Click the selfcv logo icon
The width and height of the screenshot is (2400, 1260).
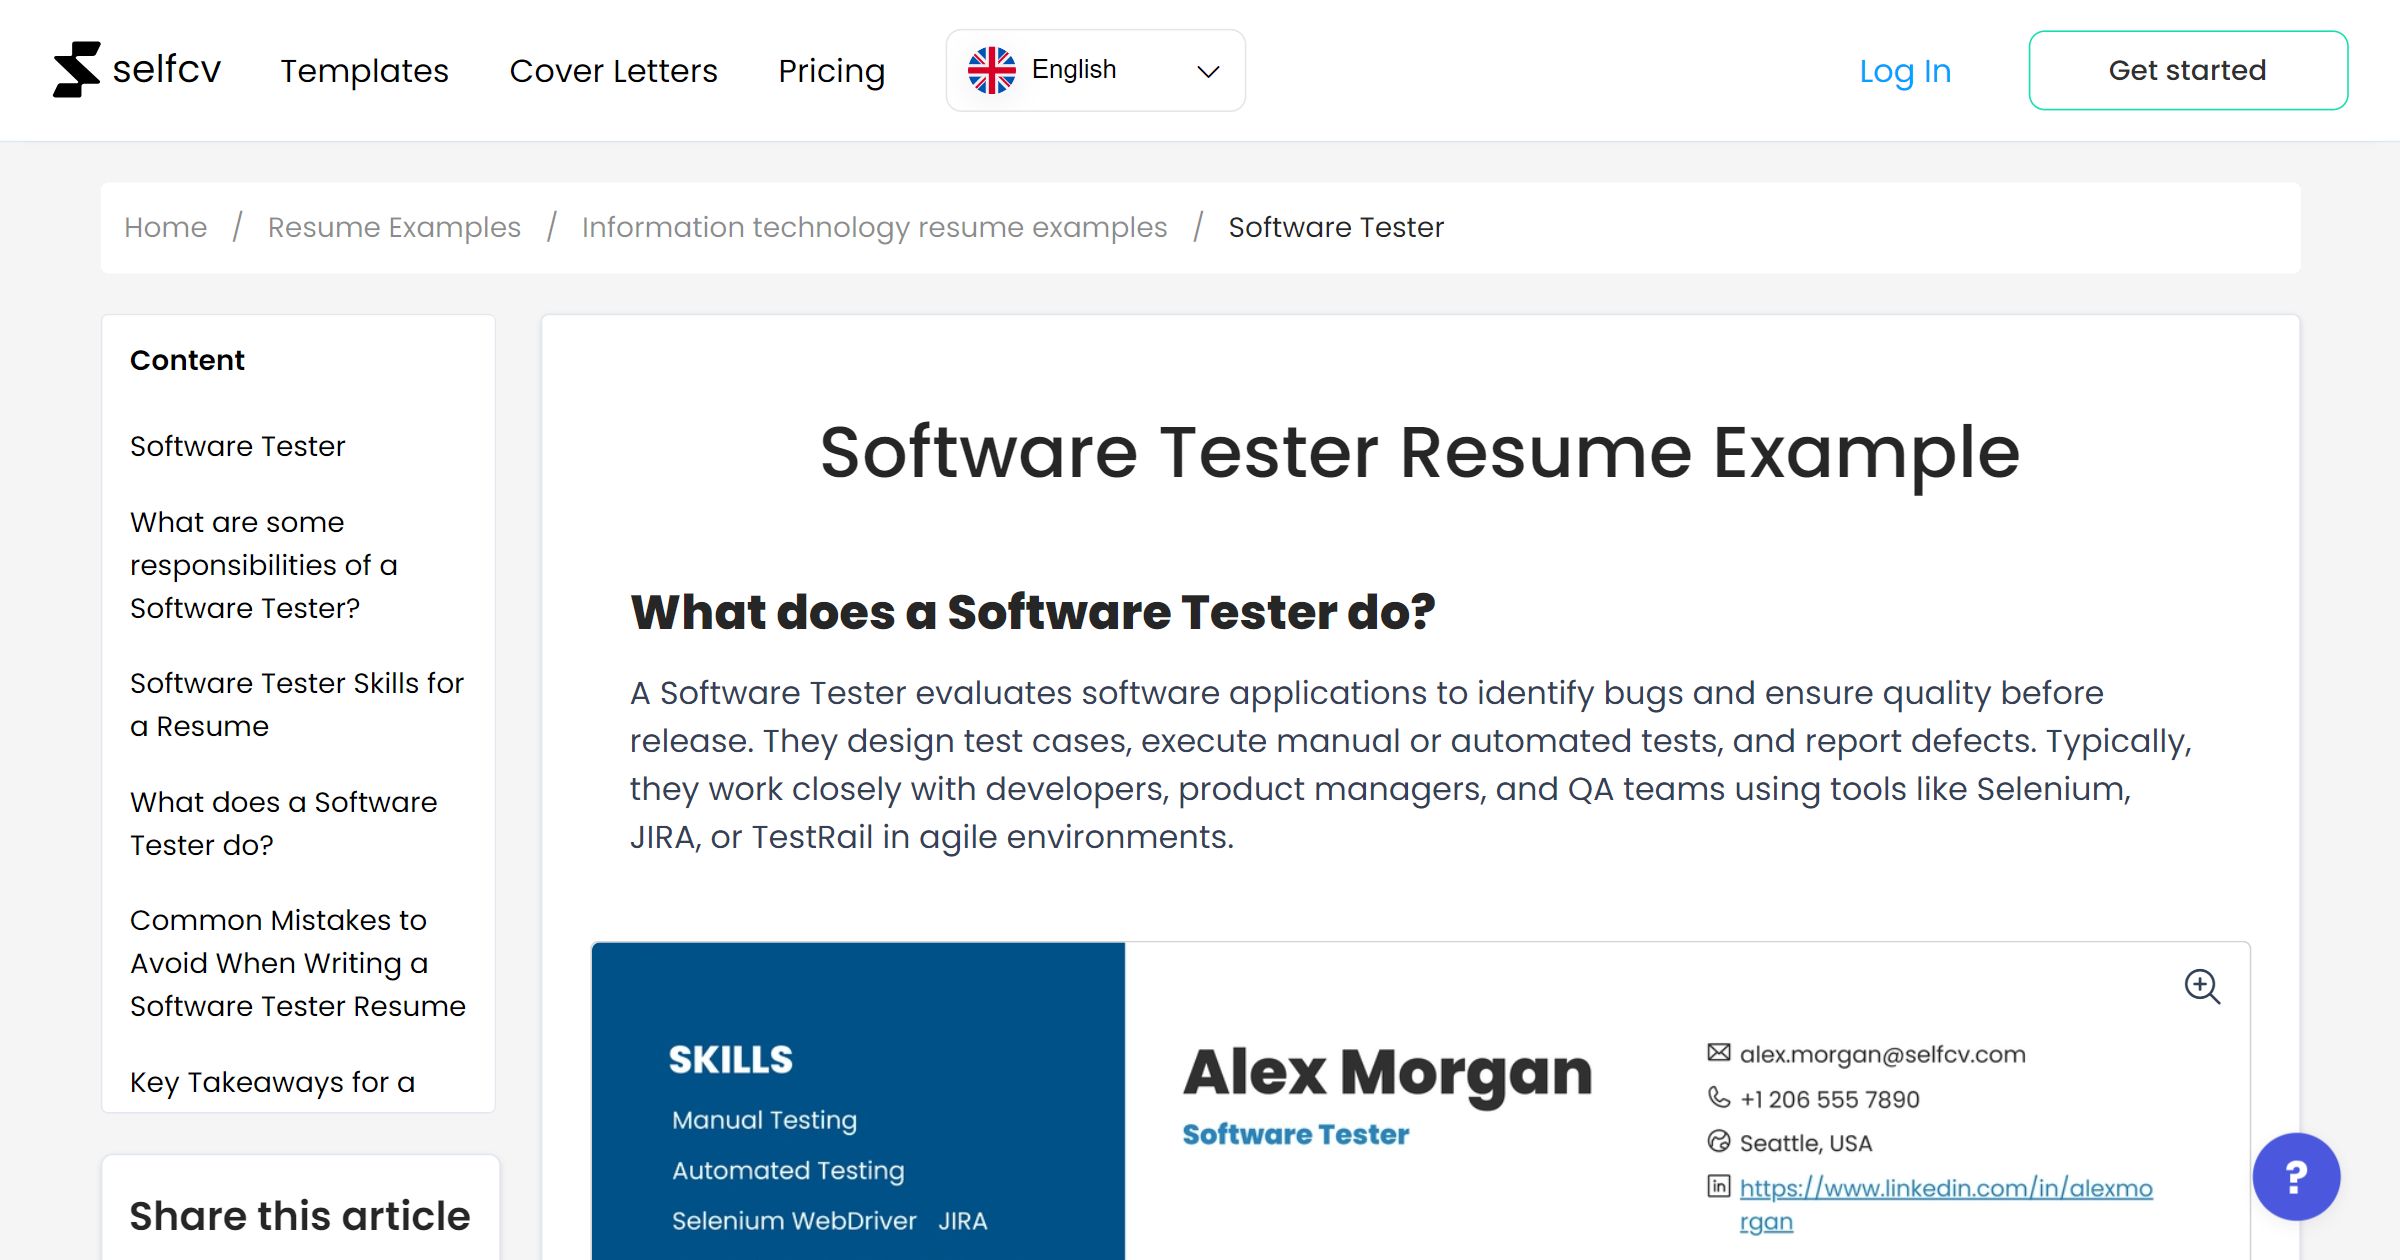[x=77, y=70]
